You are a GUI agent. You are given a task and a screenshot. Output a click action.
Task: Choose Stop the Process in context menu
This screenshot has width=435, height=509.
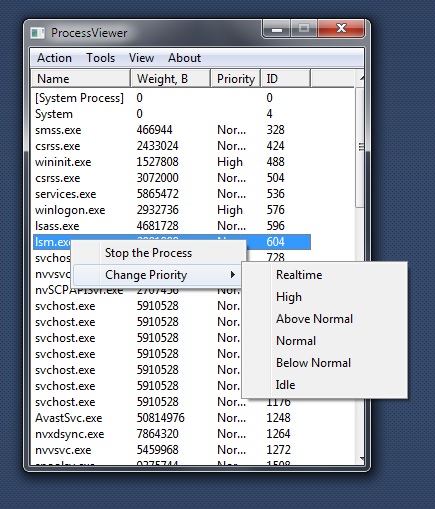click(x=159, y=253)
